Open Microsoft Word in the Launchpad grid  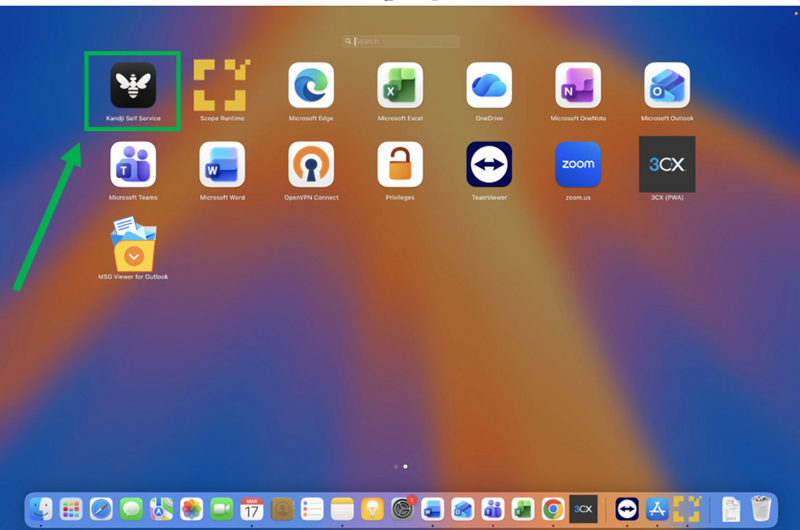tap(222, 164)
